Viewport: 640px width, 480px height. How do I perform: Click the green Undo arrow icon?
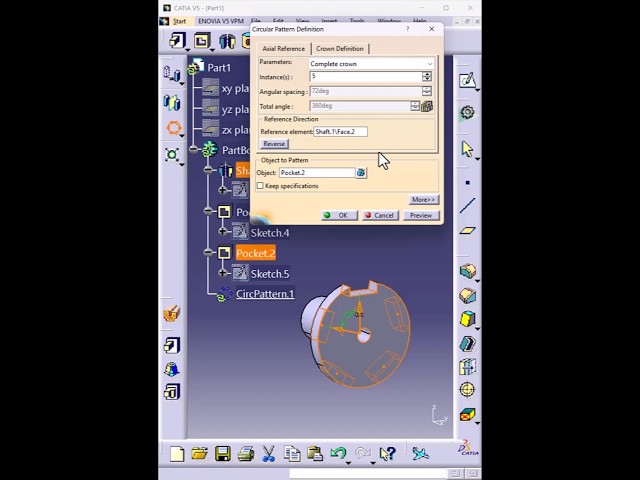pyautogui.click(x=338, y=453)
